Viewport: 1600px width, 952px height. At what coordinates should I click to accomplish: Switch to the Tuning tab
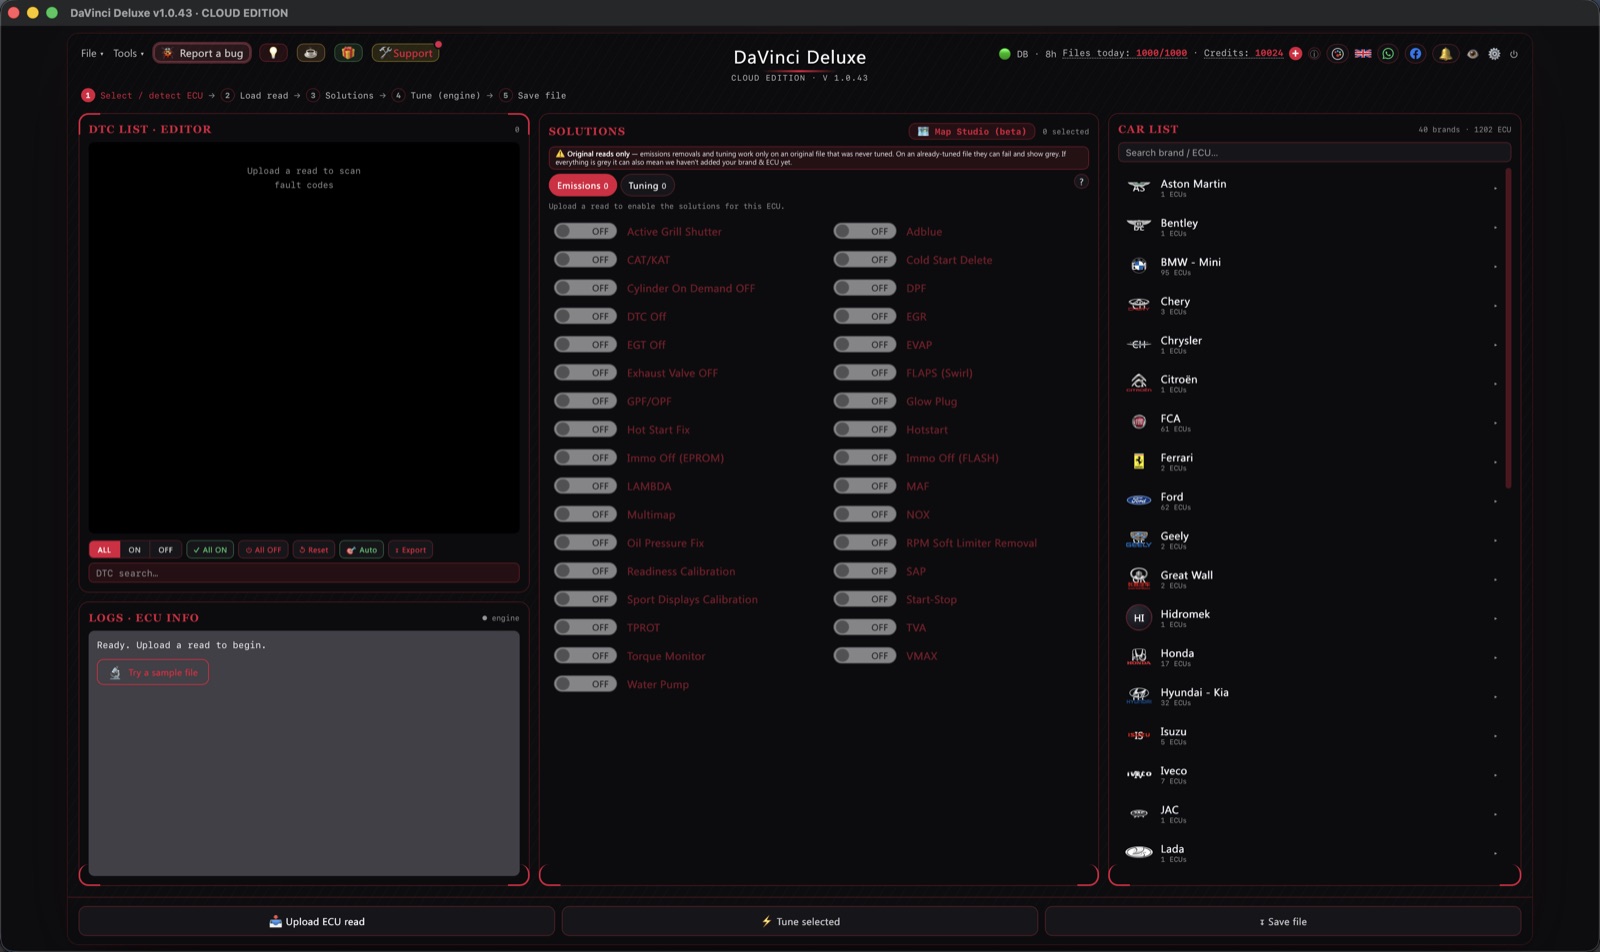click(x=647, y=185)
